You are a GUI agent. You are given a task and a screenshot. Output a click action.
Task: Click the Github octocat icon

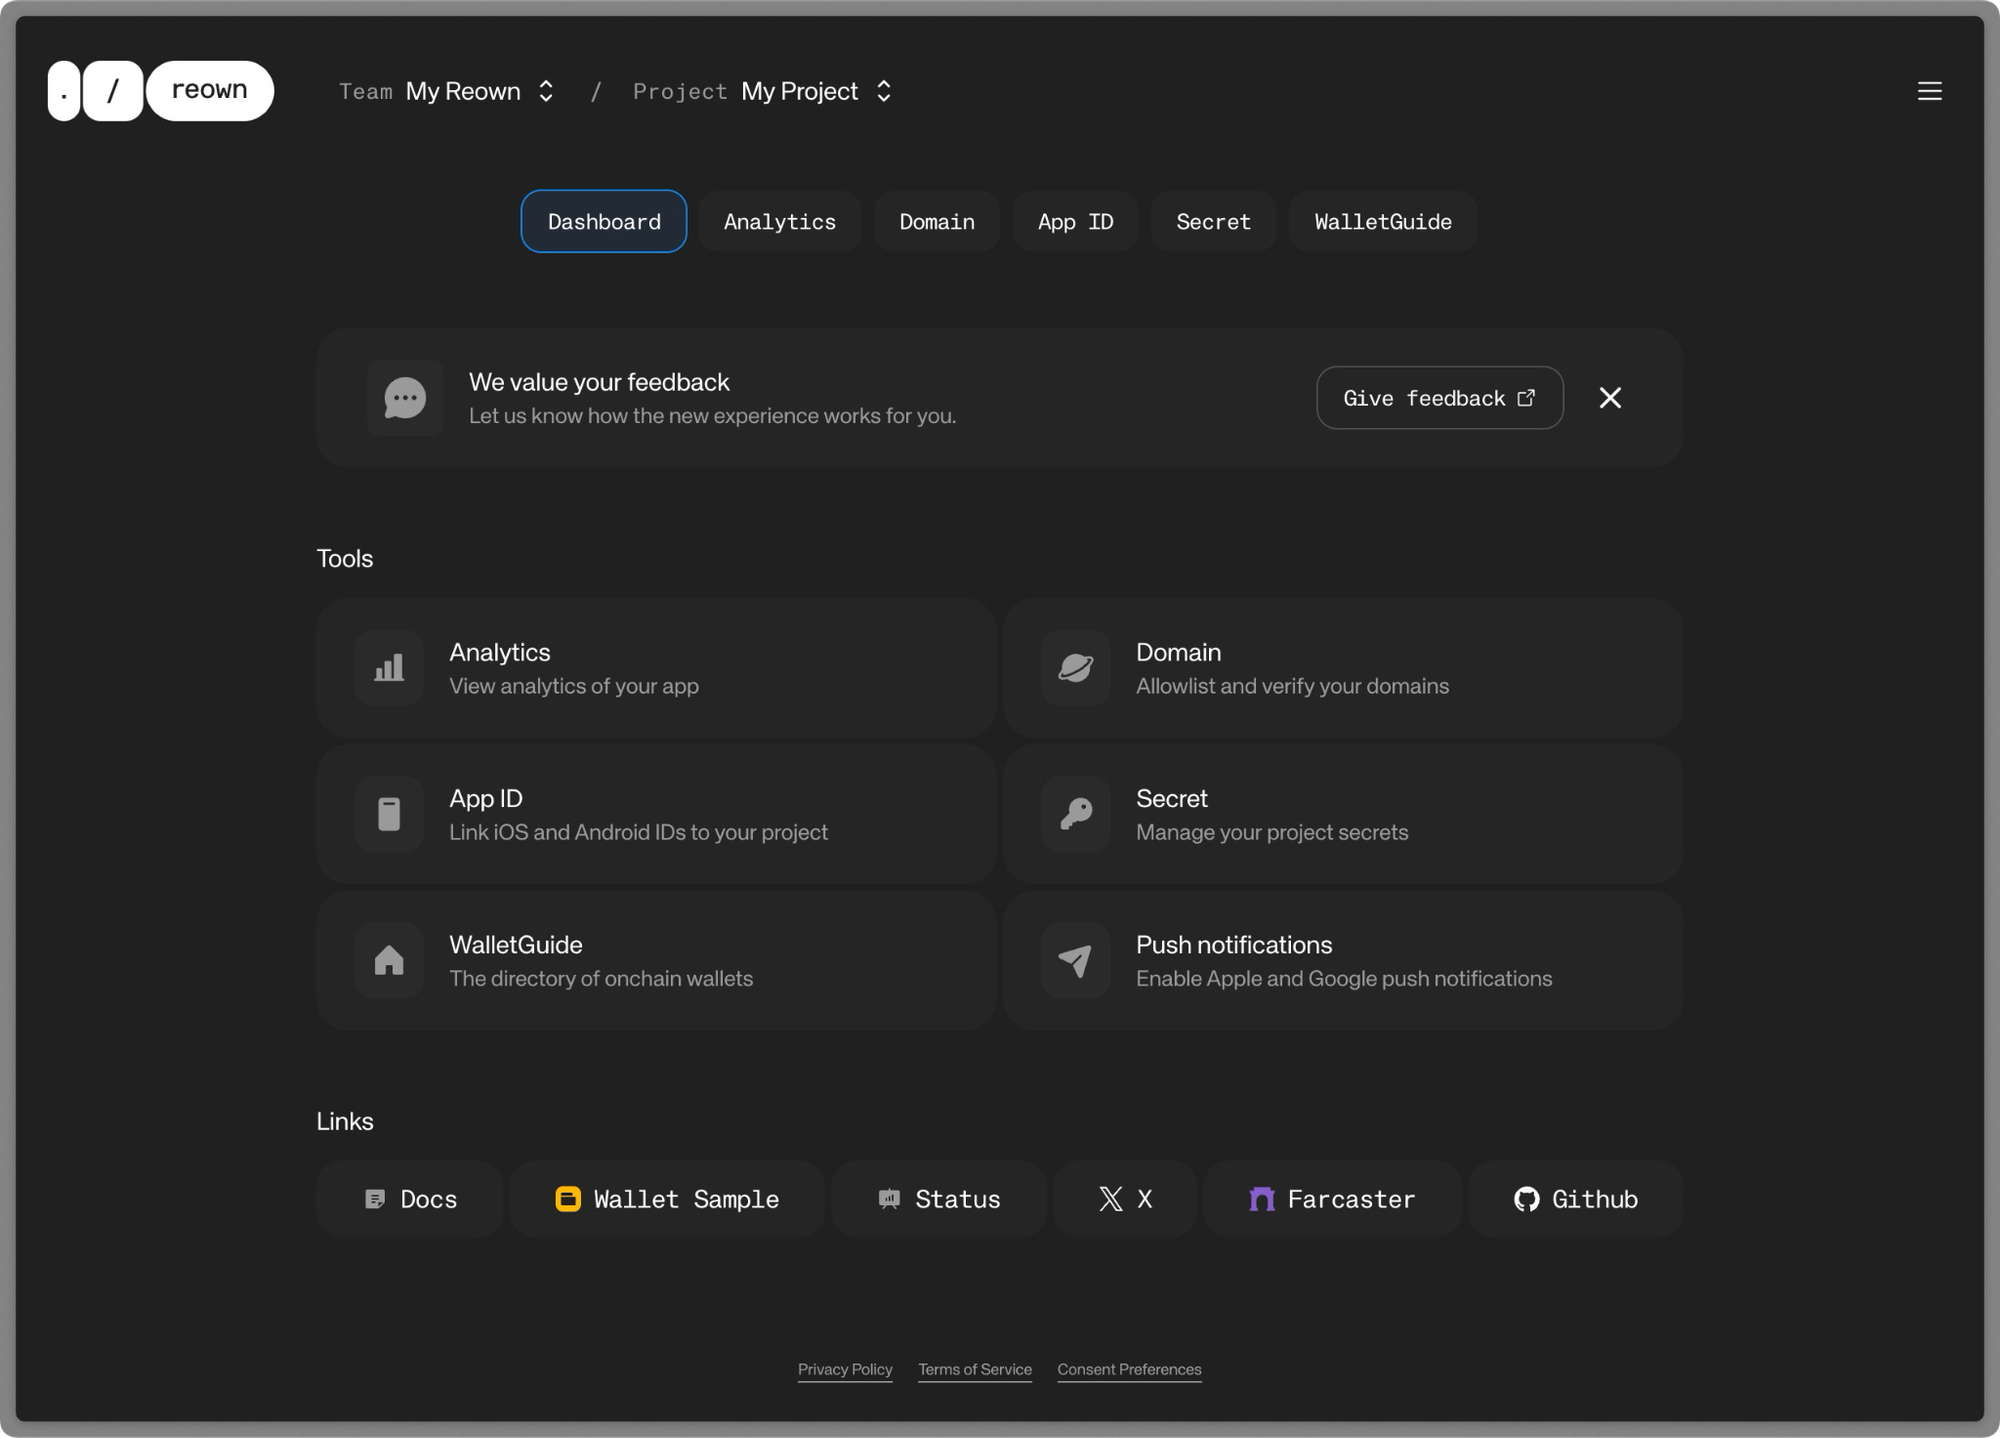[x=1526, y=1199]
